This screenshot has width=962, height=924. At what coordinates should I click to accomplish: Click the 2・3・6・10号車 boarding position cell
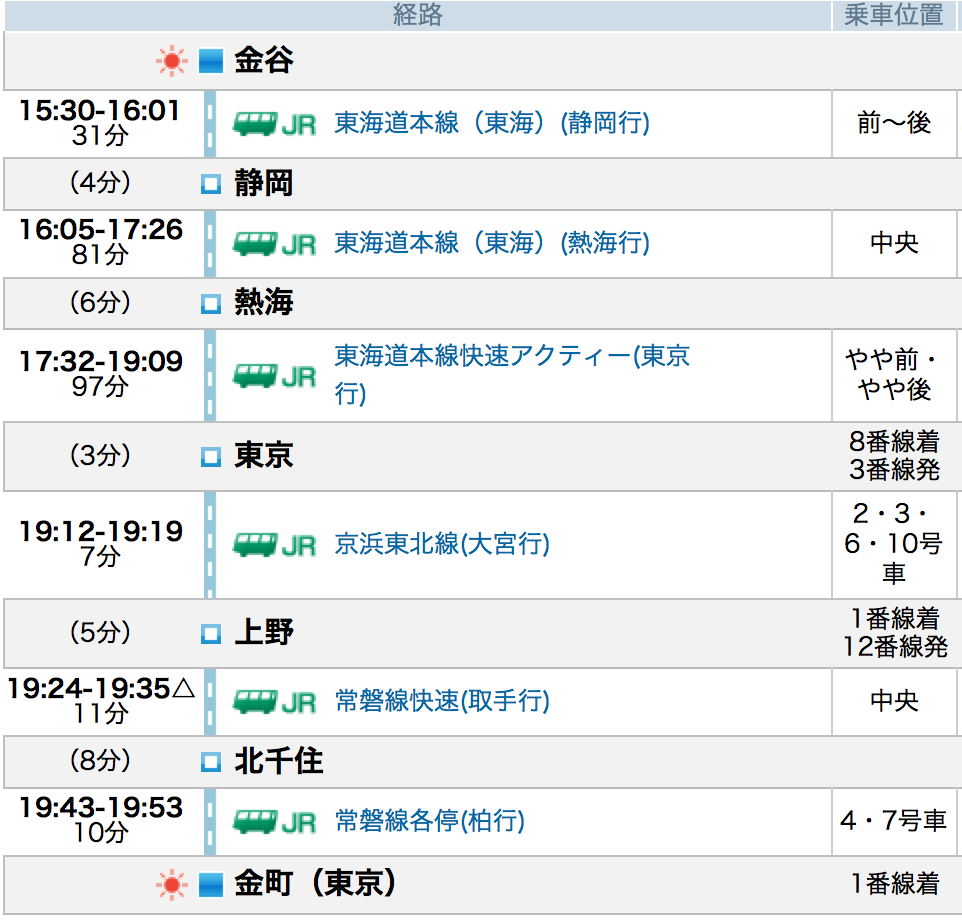click(x=893, y=544)
